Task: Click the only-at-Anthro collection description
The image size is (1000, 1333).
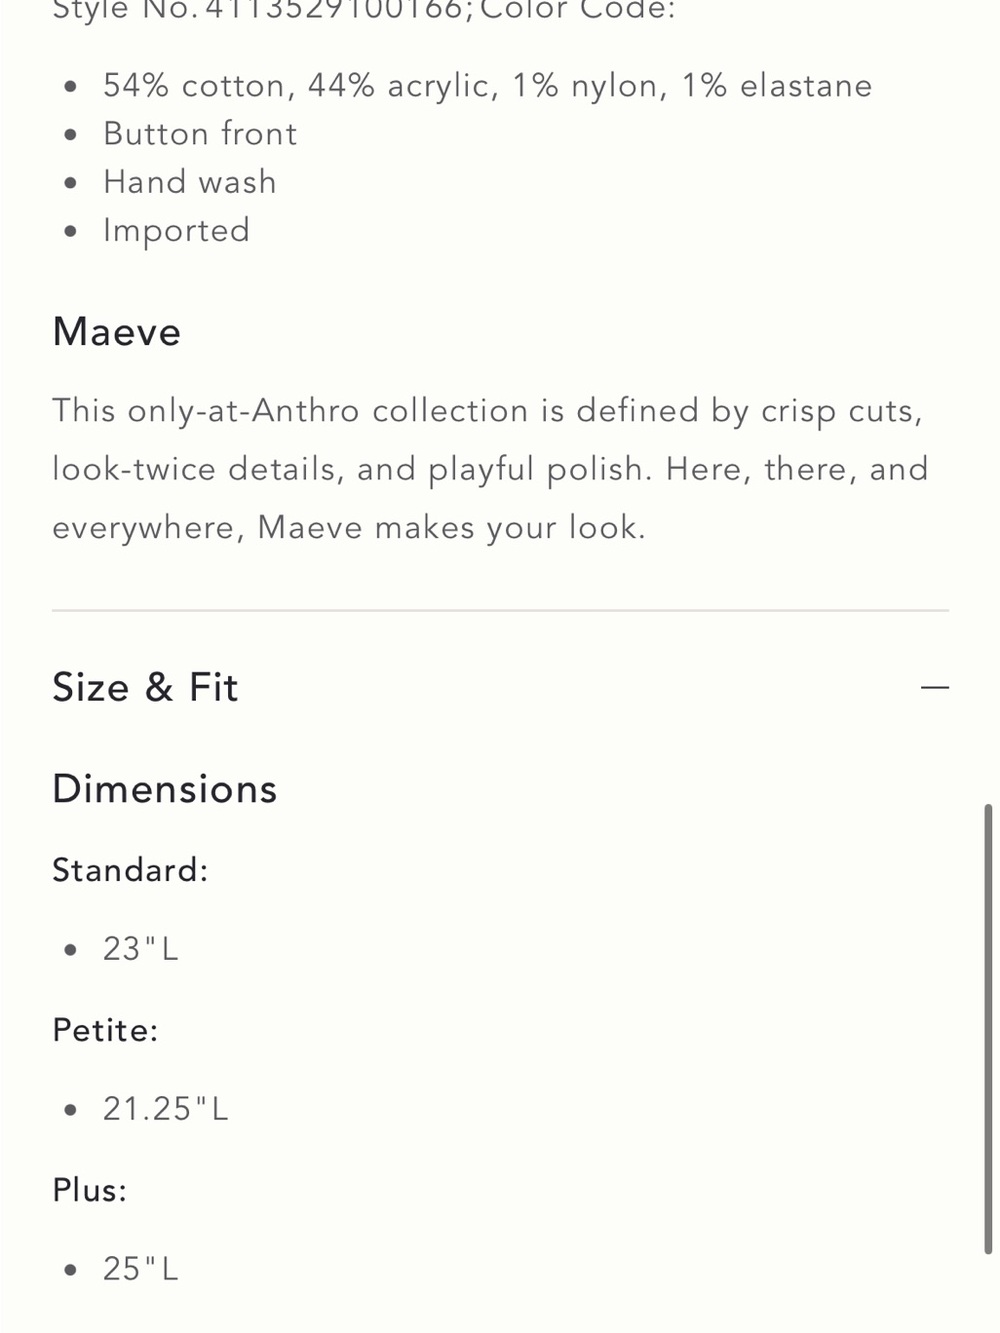Action: tap(491, 469)
